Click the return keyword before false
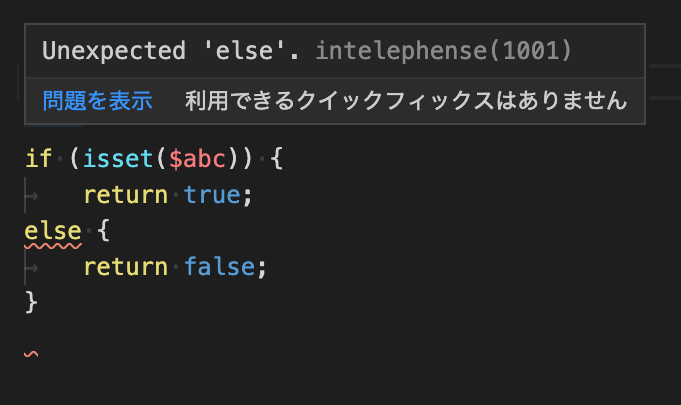 pyautogui.click(x=126, y=267)
